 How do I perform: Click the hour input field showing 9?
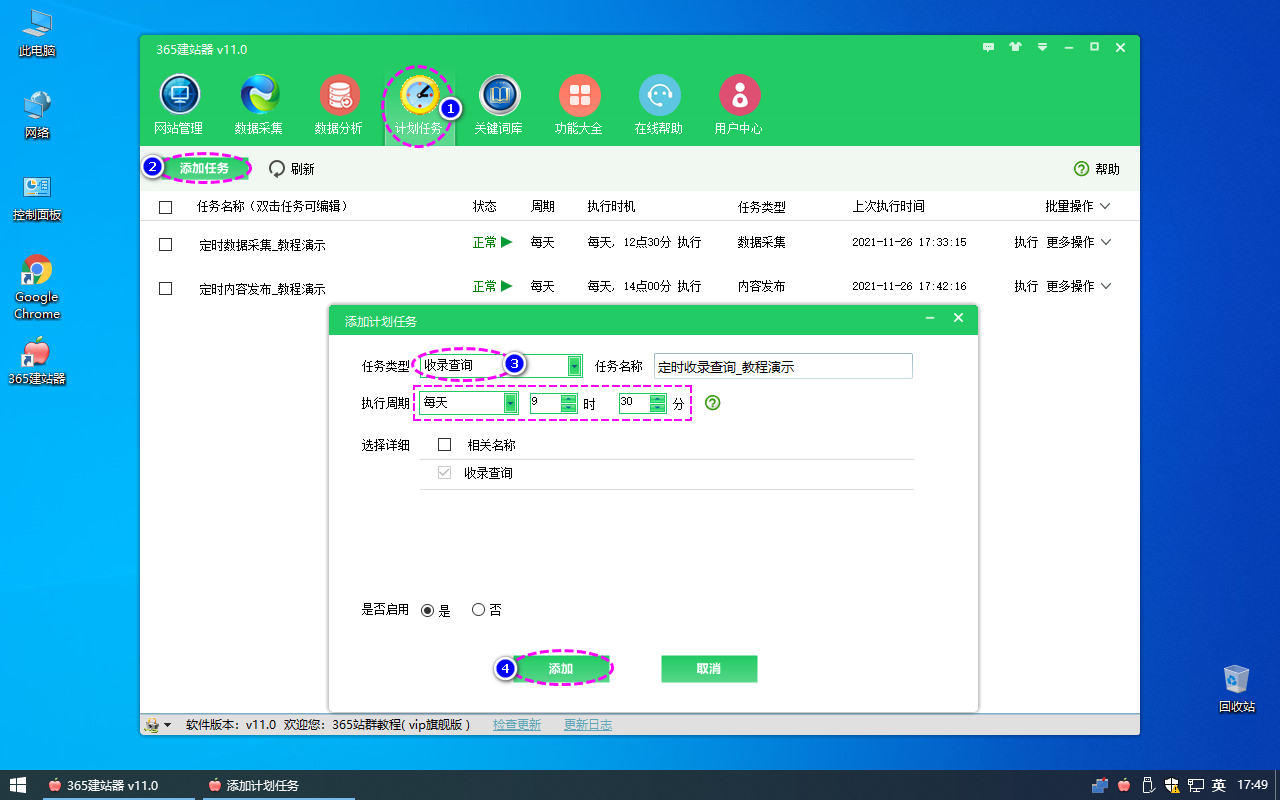pyautogui.click(x=546, y=403)
